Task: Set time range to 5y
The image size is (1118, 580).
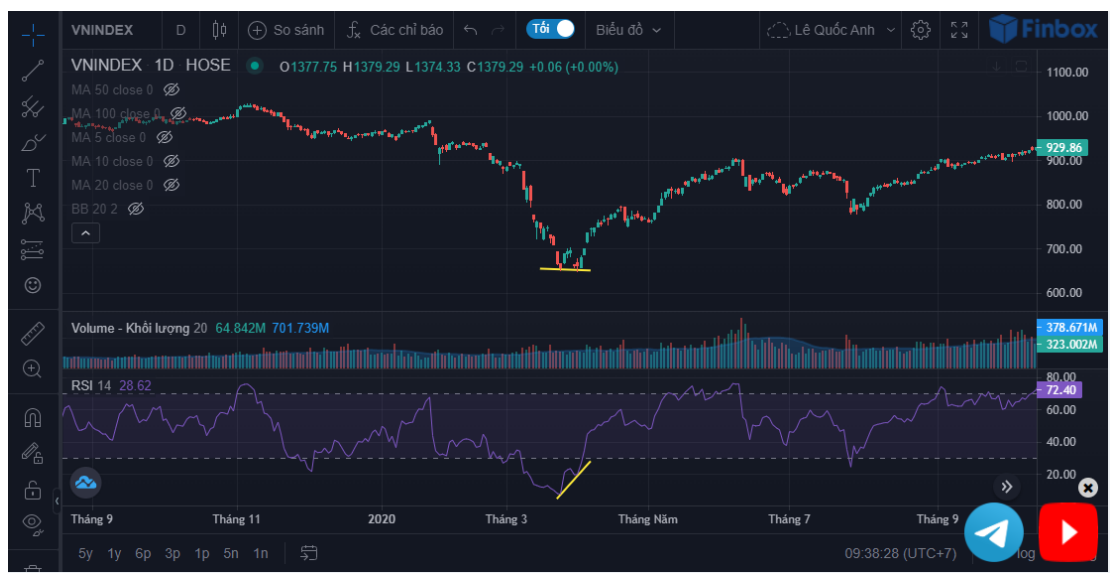Action: click(86, 553)
